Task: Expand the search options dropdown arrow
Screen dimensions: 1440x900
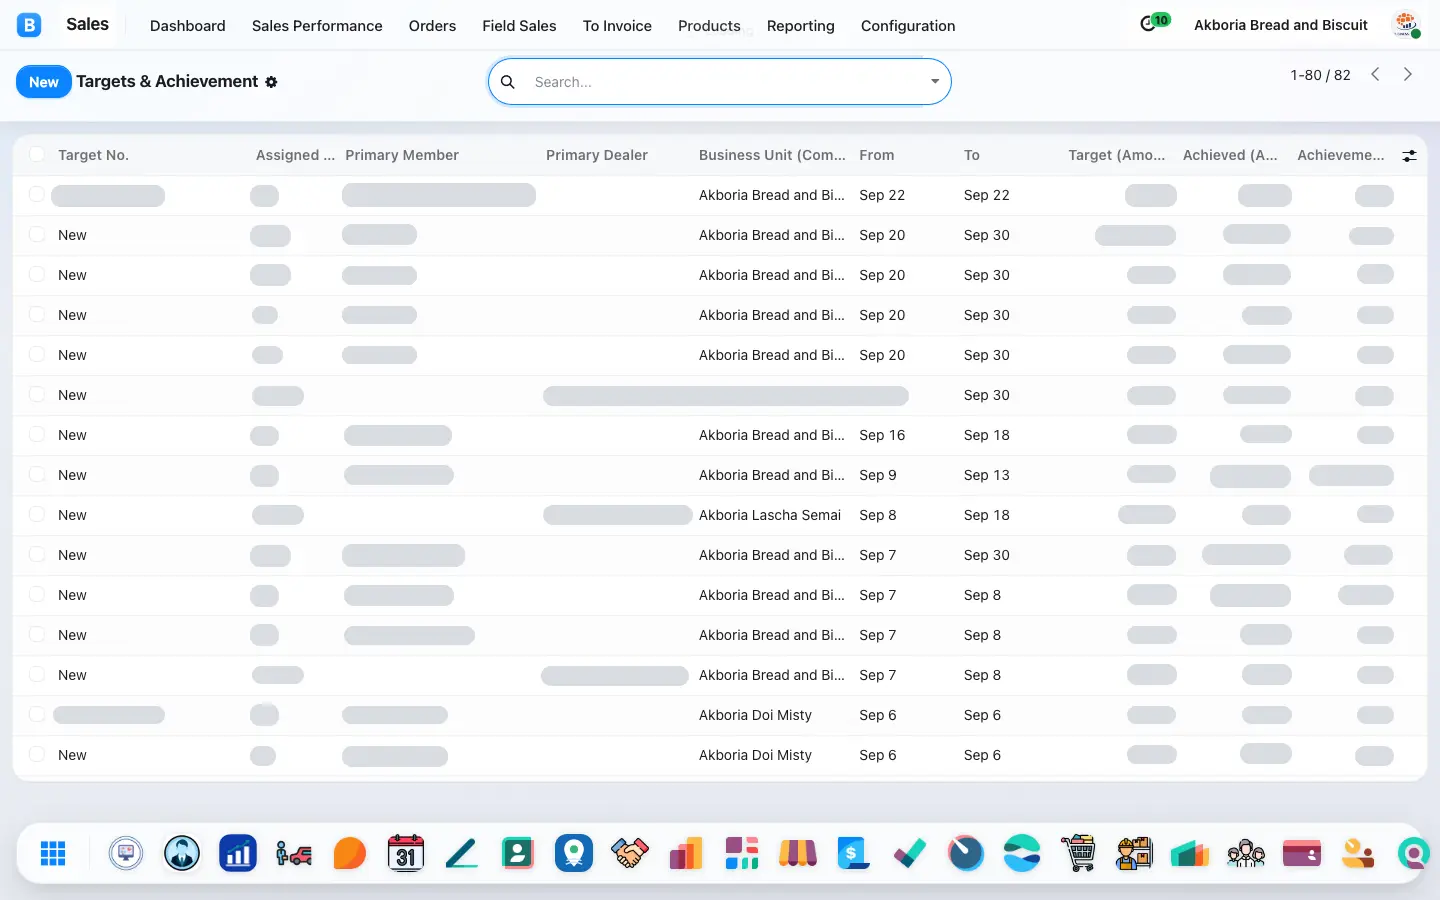Action: point(935,82)
